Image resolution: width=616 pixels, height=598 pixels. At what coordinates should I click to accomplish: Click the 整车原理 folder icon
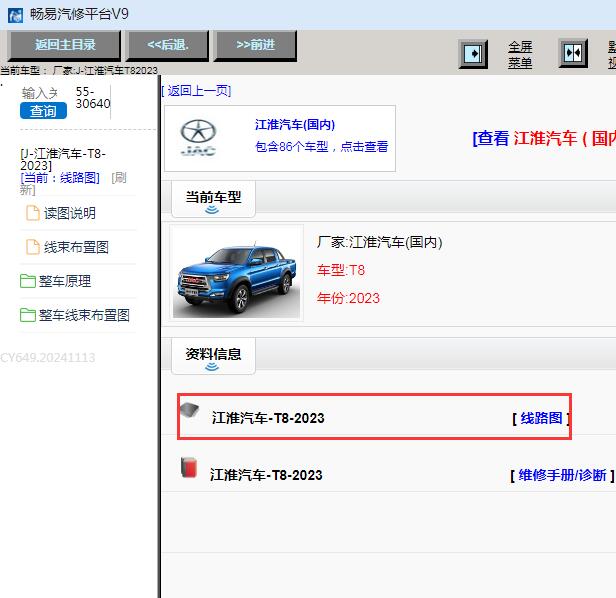coord(28,281)
